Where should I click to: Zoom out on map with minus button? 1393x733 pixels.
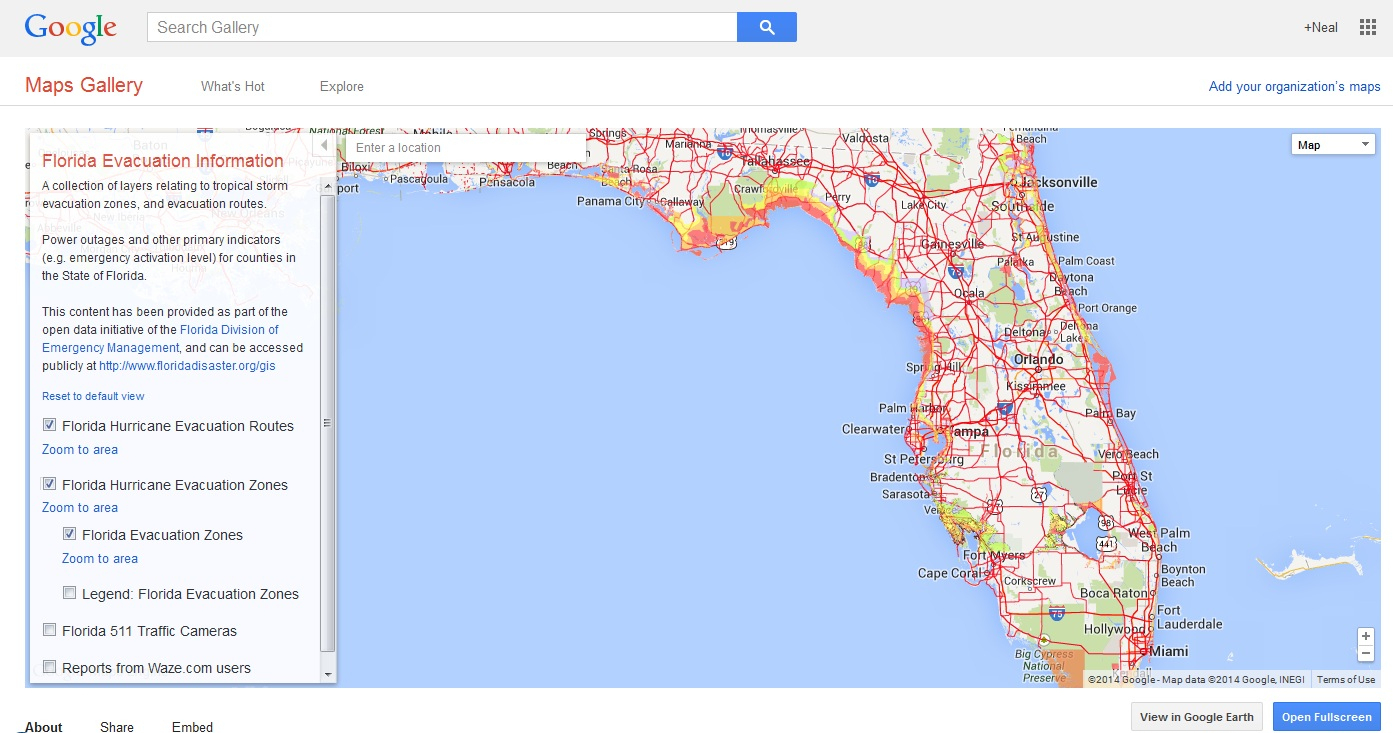(x=1366, y=654)
